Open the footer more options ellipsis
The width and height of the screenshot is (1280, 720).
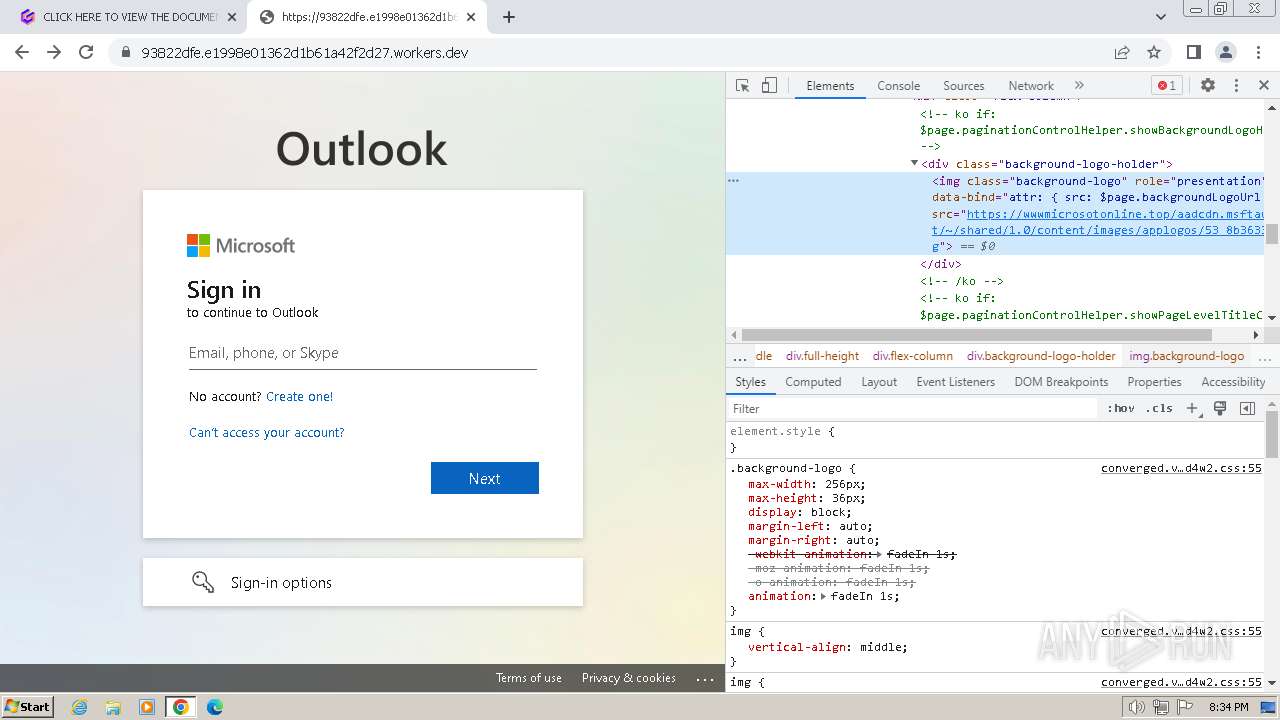pyautogui.click(x=705, y=678)
